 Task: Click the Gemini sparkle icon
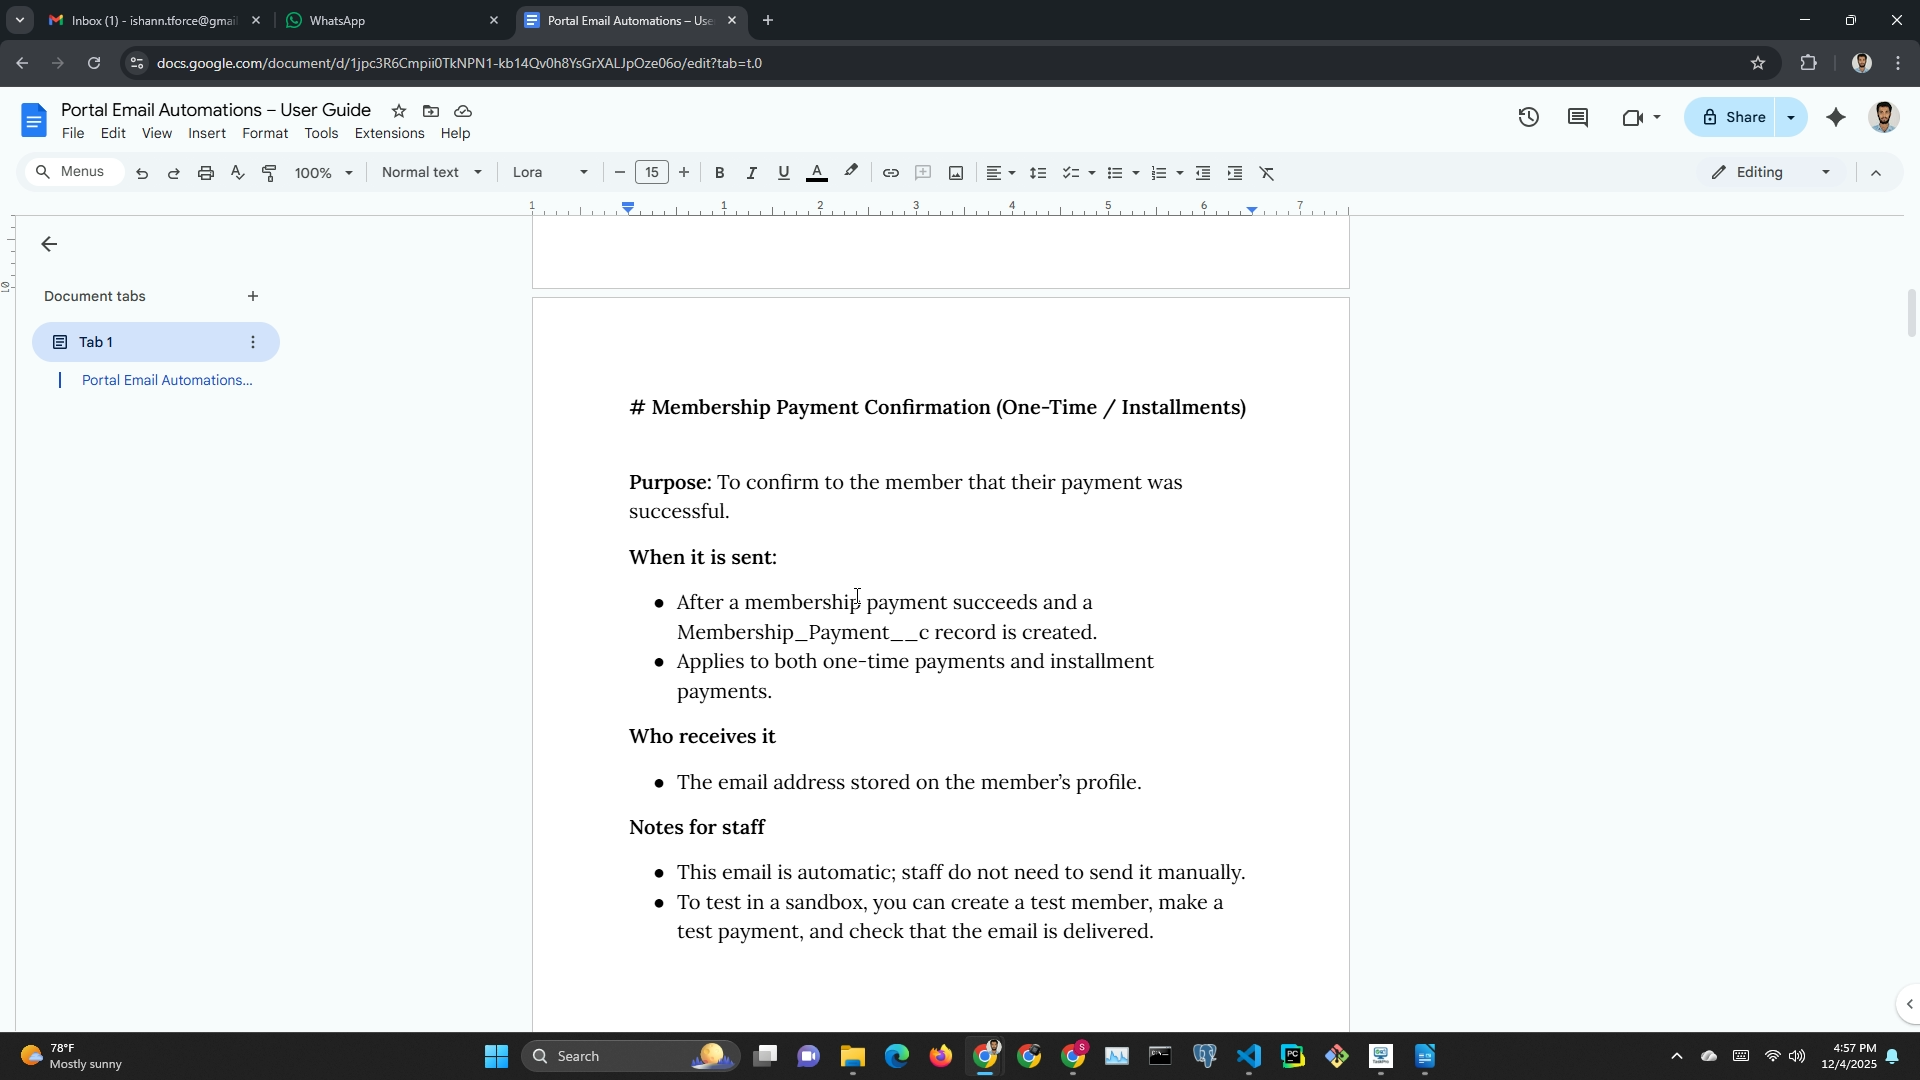1836,118
